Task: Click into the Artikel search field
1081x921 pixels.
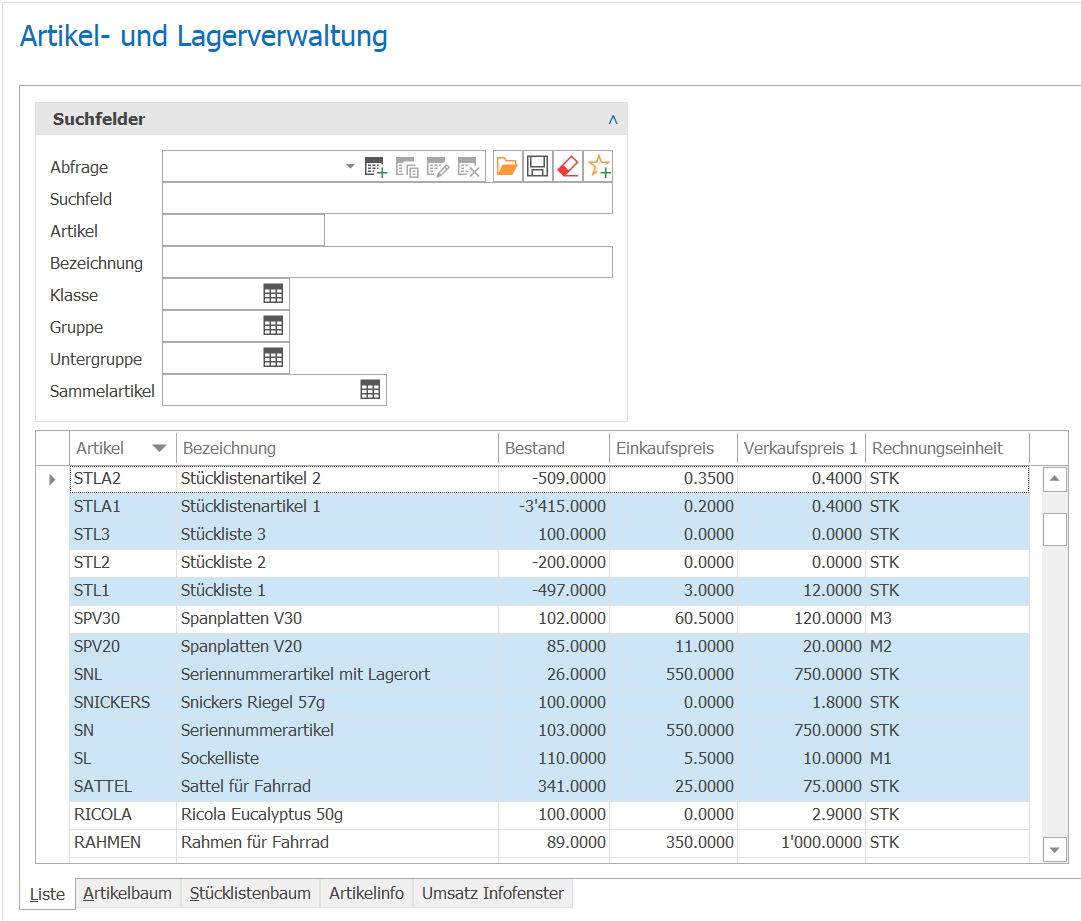Action: point(243,230)
